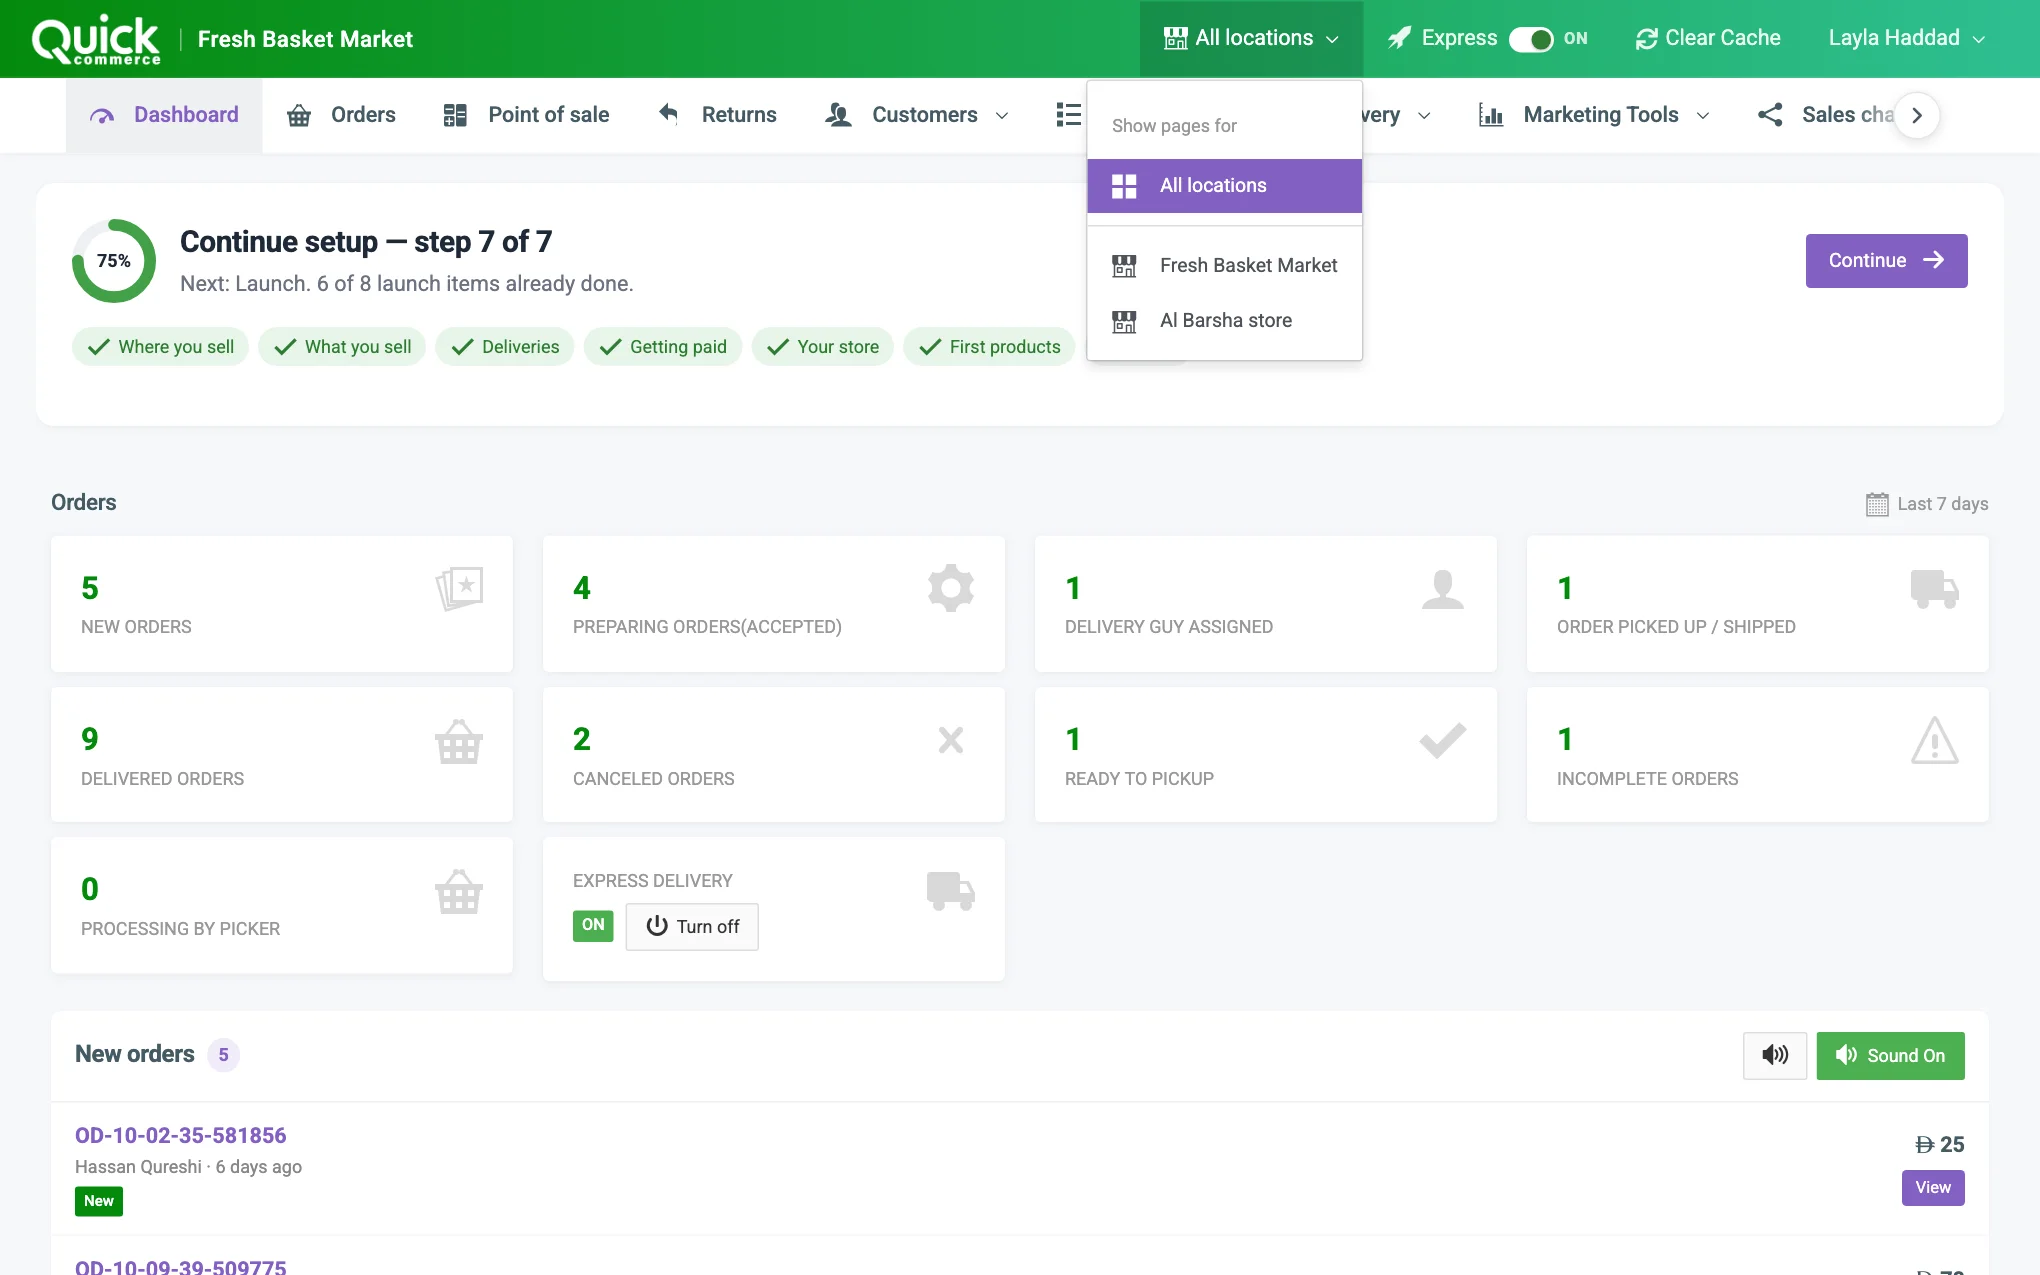Select Fresh Basket Market location
Viewport: 2040px width, 1275px height.
pos(1224,266)
